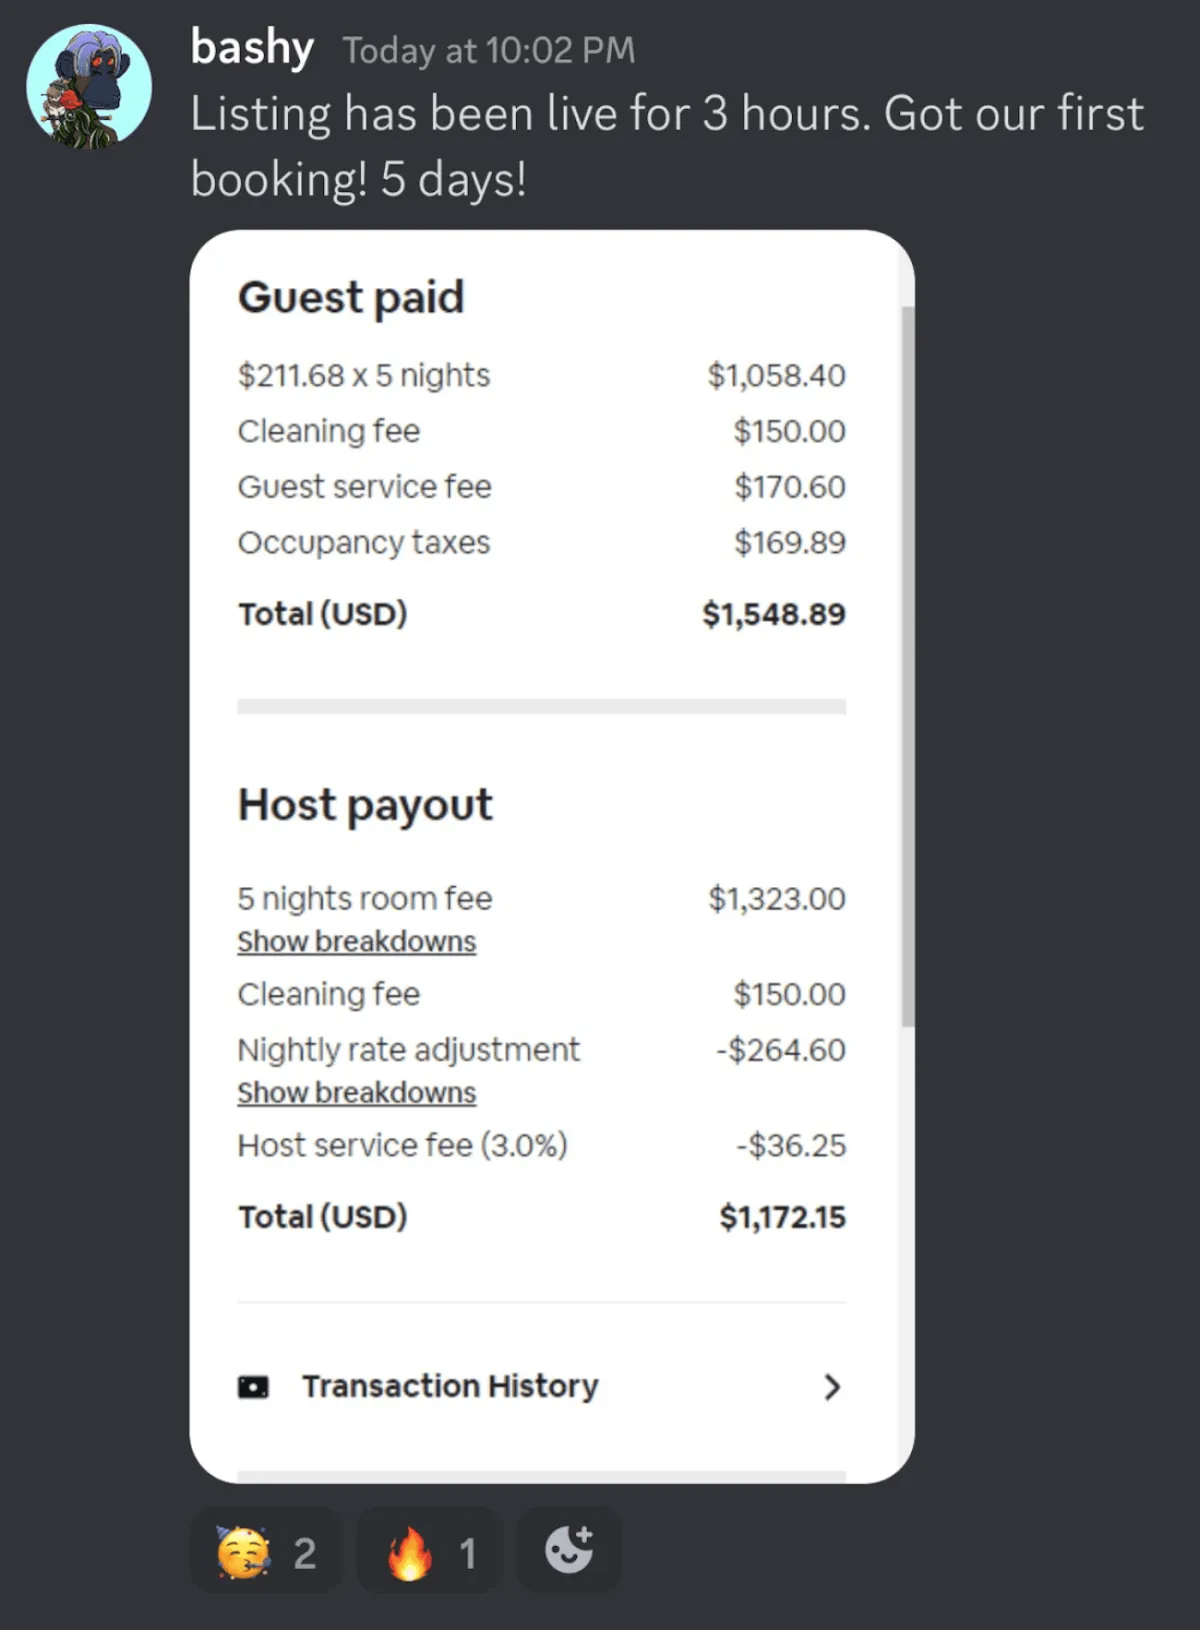The image size is (1200, 1630).
Task: Click the message text about first booking
Action: click(666, 146)
